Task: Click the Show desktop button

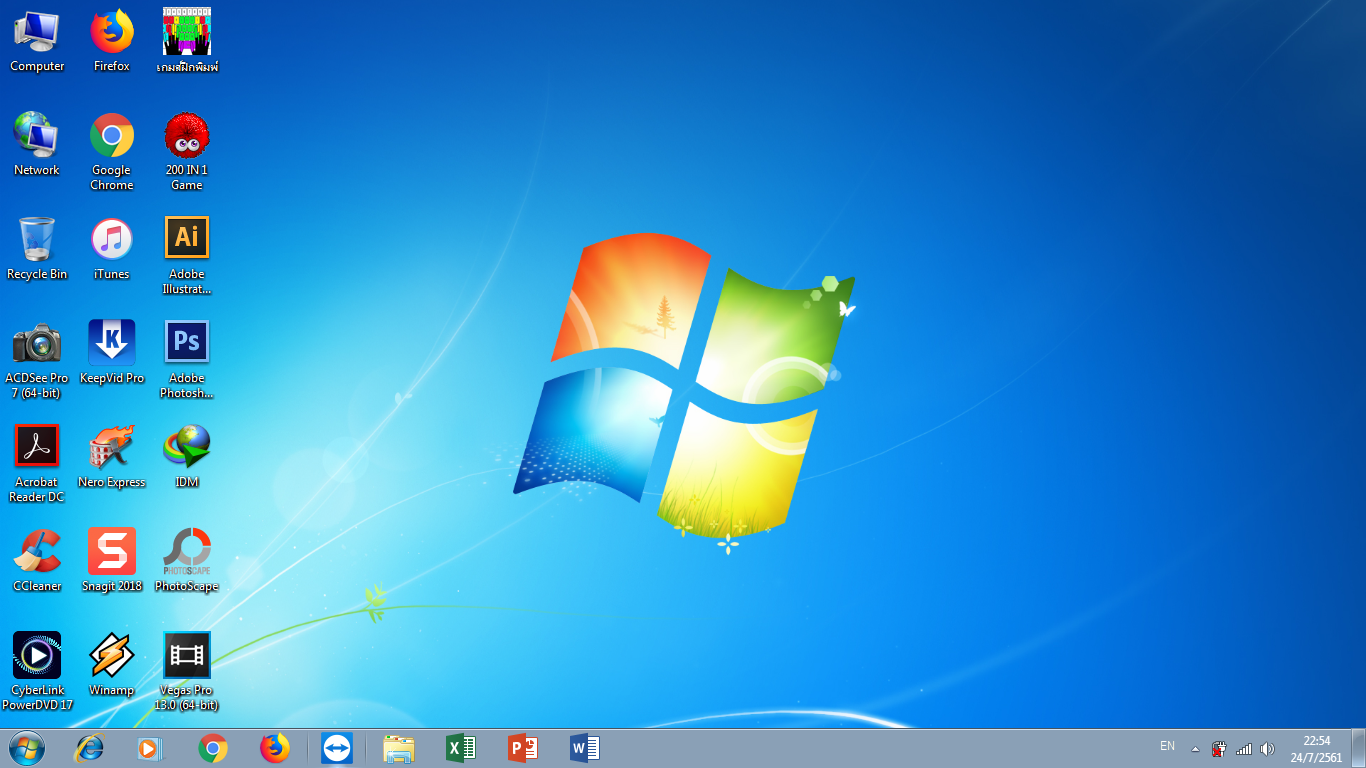Action: 1358,748
